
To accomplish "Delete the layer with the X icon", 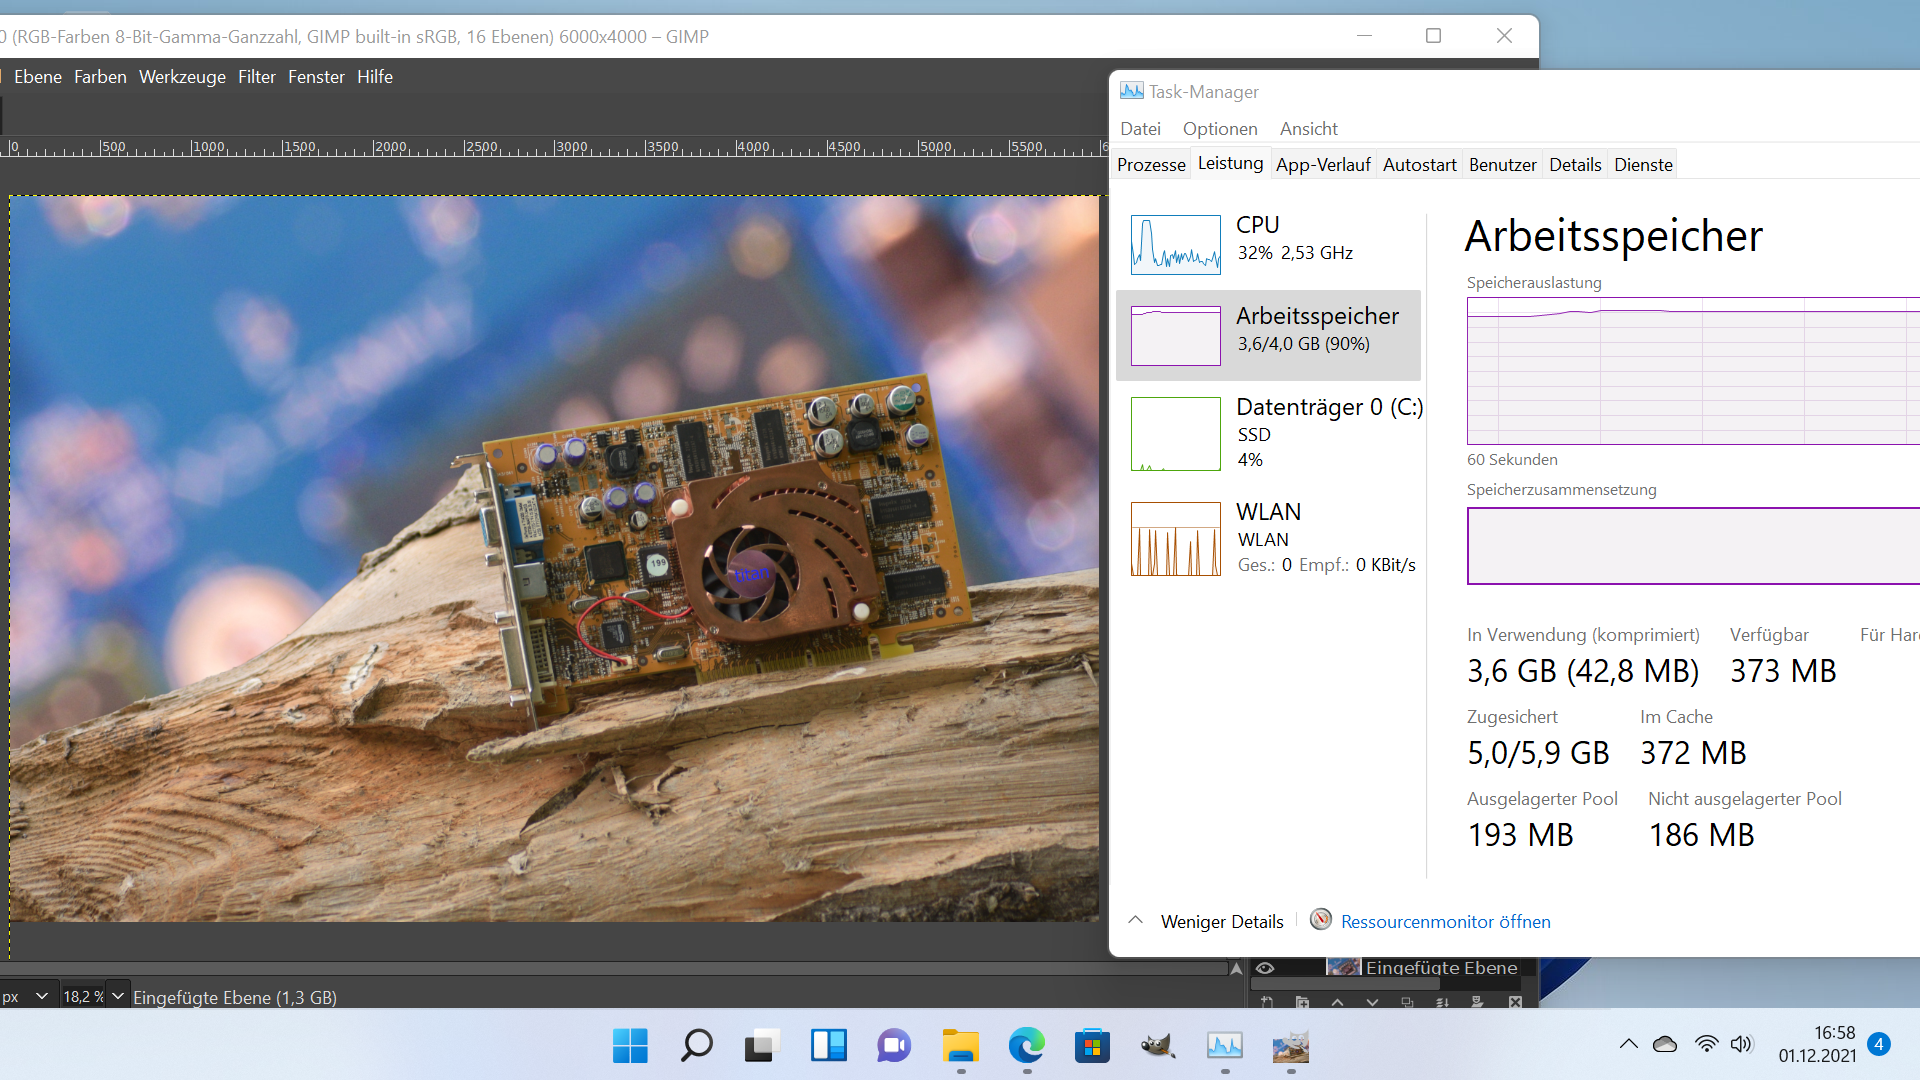I will click(x=1515, y=1002).
